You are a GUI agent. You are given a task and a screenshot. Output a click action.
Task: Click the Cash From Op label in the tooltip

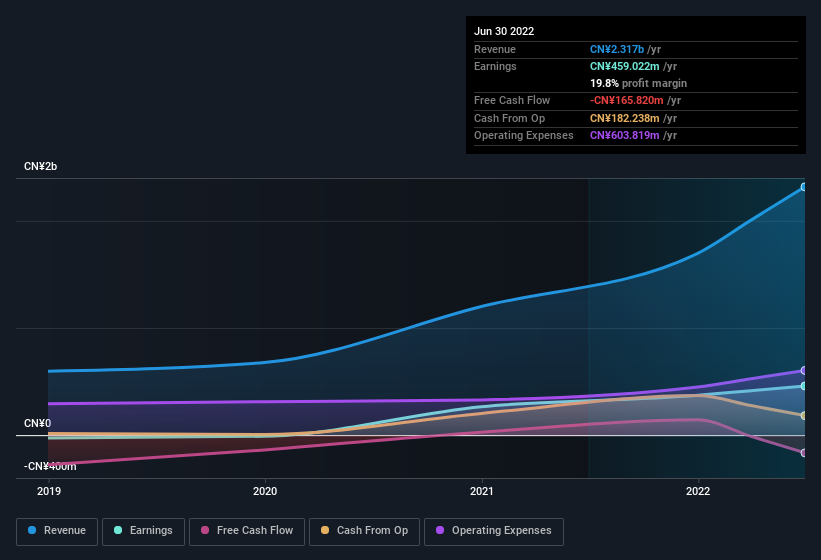tap(509, 118)
